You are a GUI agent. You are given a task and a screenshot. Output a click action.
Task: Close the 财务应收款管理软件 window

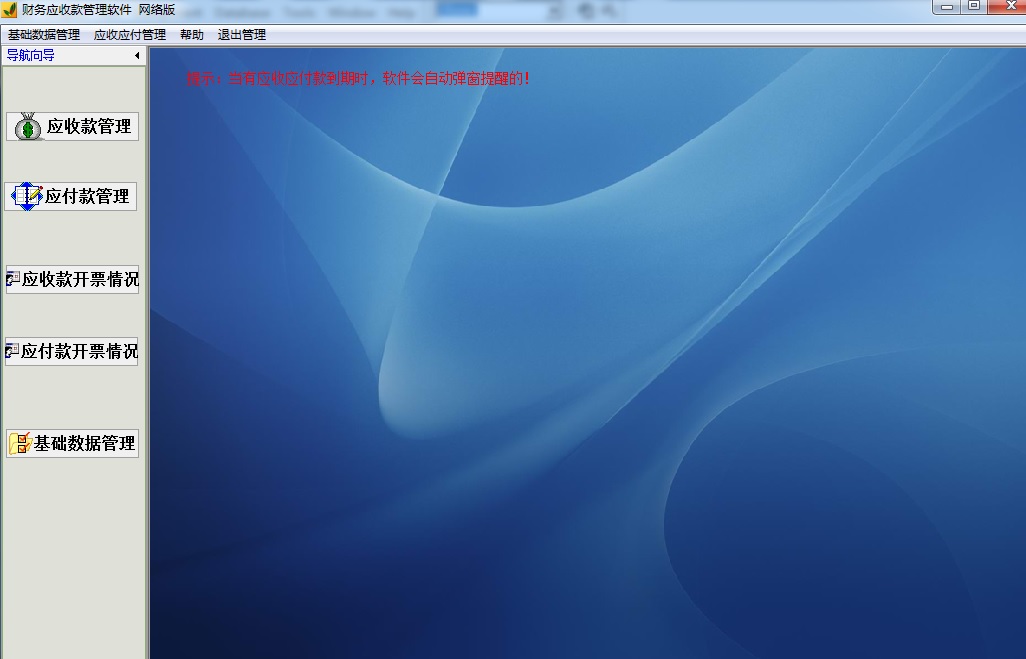click(x=1004, y=6)
